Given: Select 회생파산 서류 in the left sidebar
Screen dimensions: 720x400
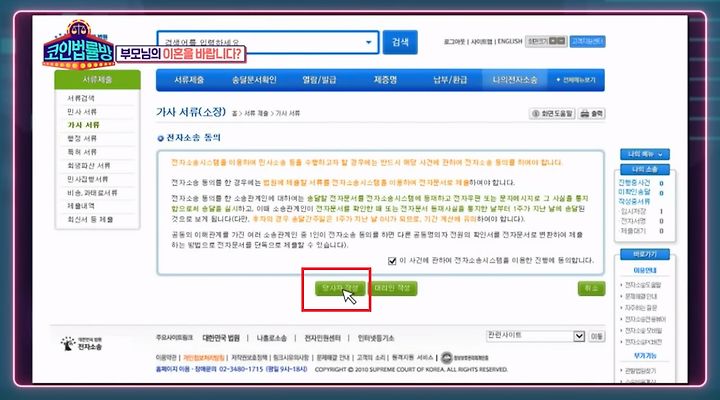Looking at the screenshot, I should pyautogui.click(x=89, y=165).
